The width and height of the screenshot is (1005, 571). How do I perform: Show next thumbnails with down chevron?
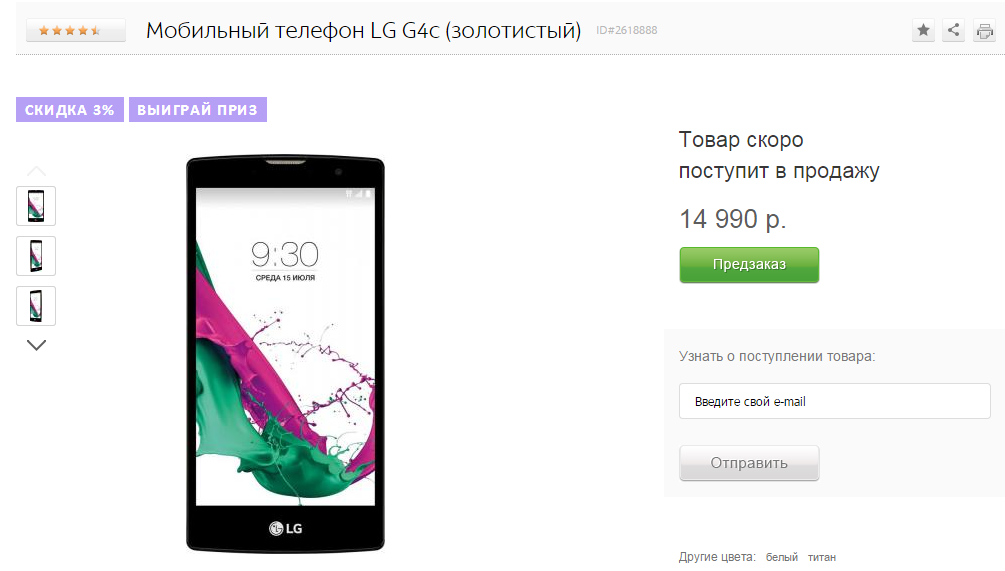(x=37, y=345)
